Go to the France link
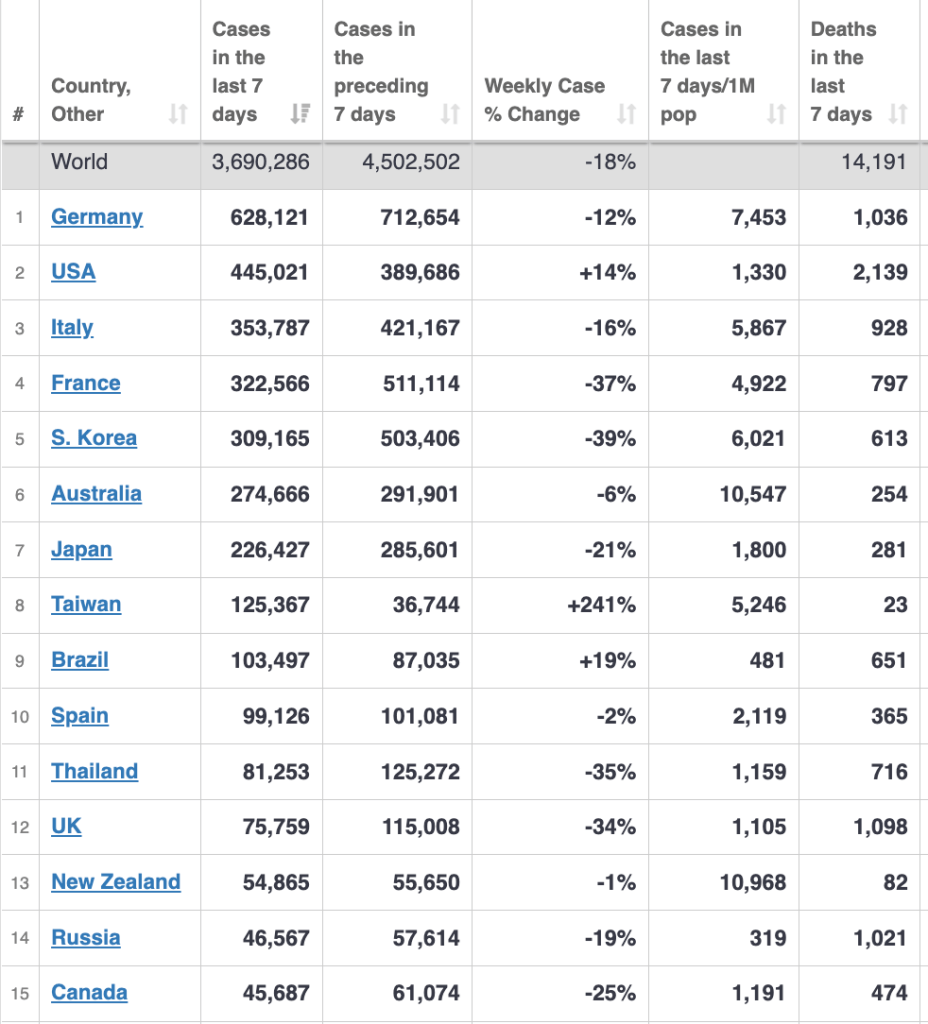Viewport: 928px width, 1024px height. [86, 383]
